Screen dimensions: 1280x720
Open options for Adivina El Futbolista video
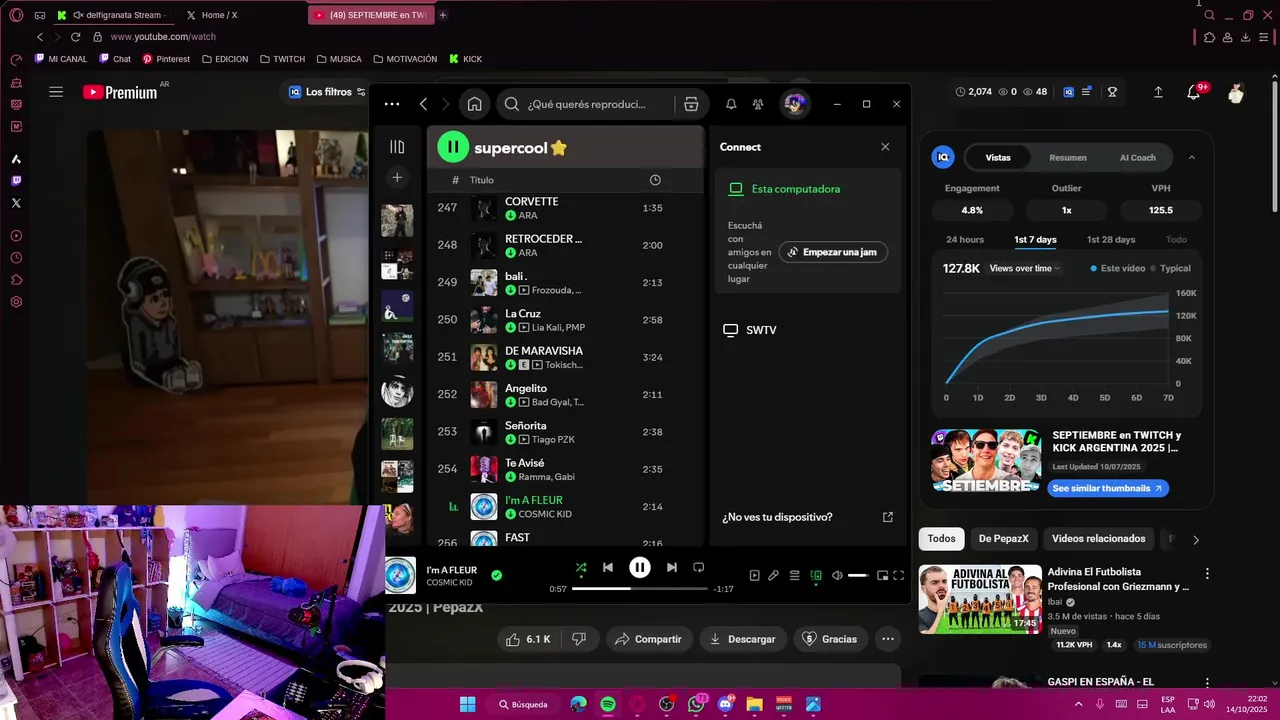point(1207,574)
